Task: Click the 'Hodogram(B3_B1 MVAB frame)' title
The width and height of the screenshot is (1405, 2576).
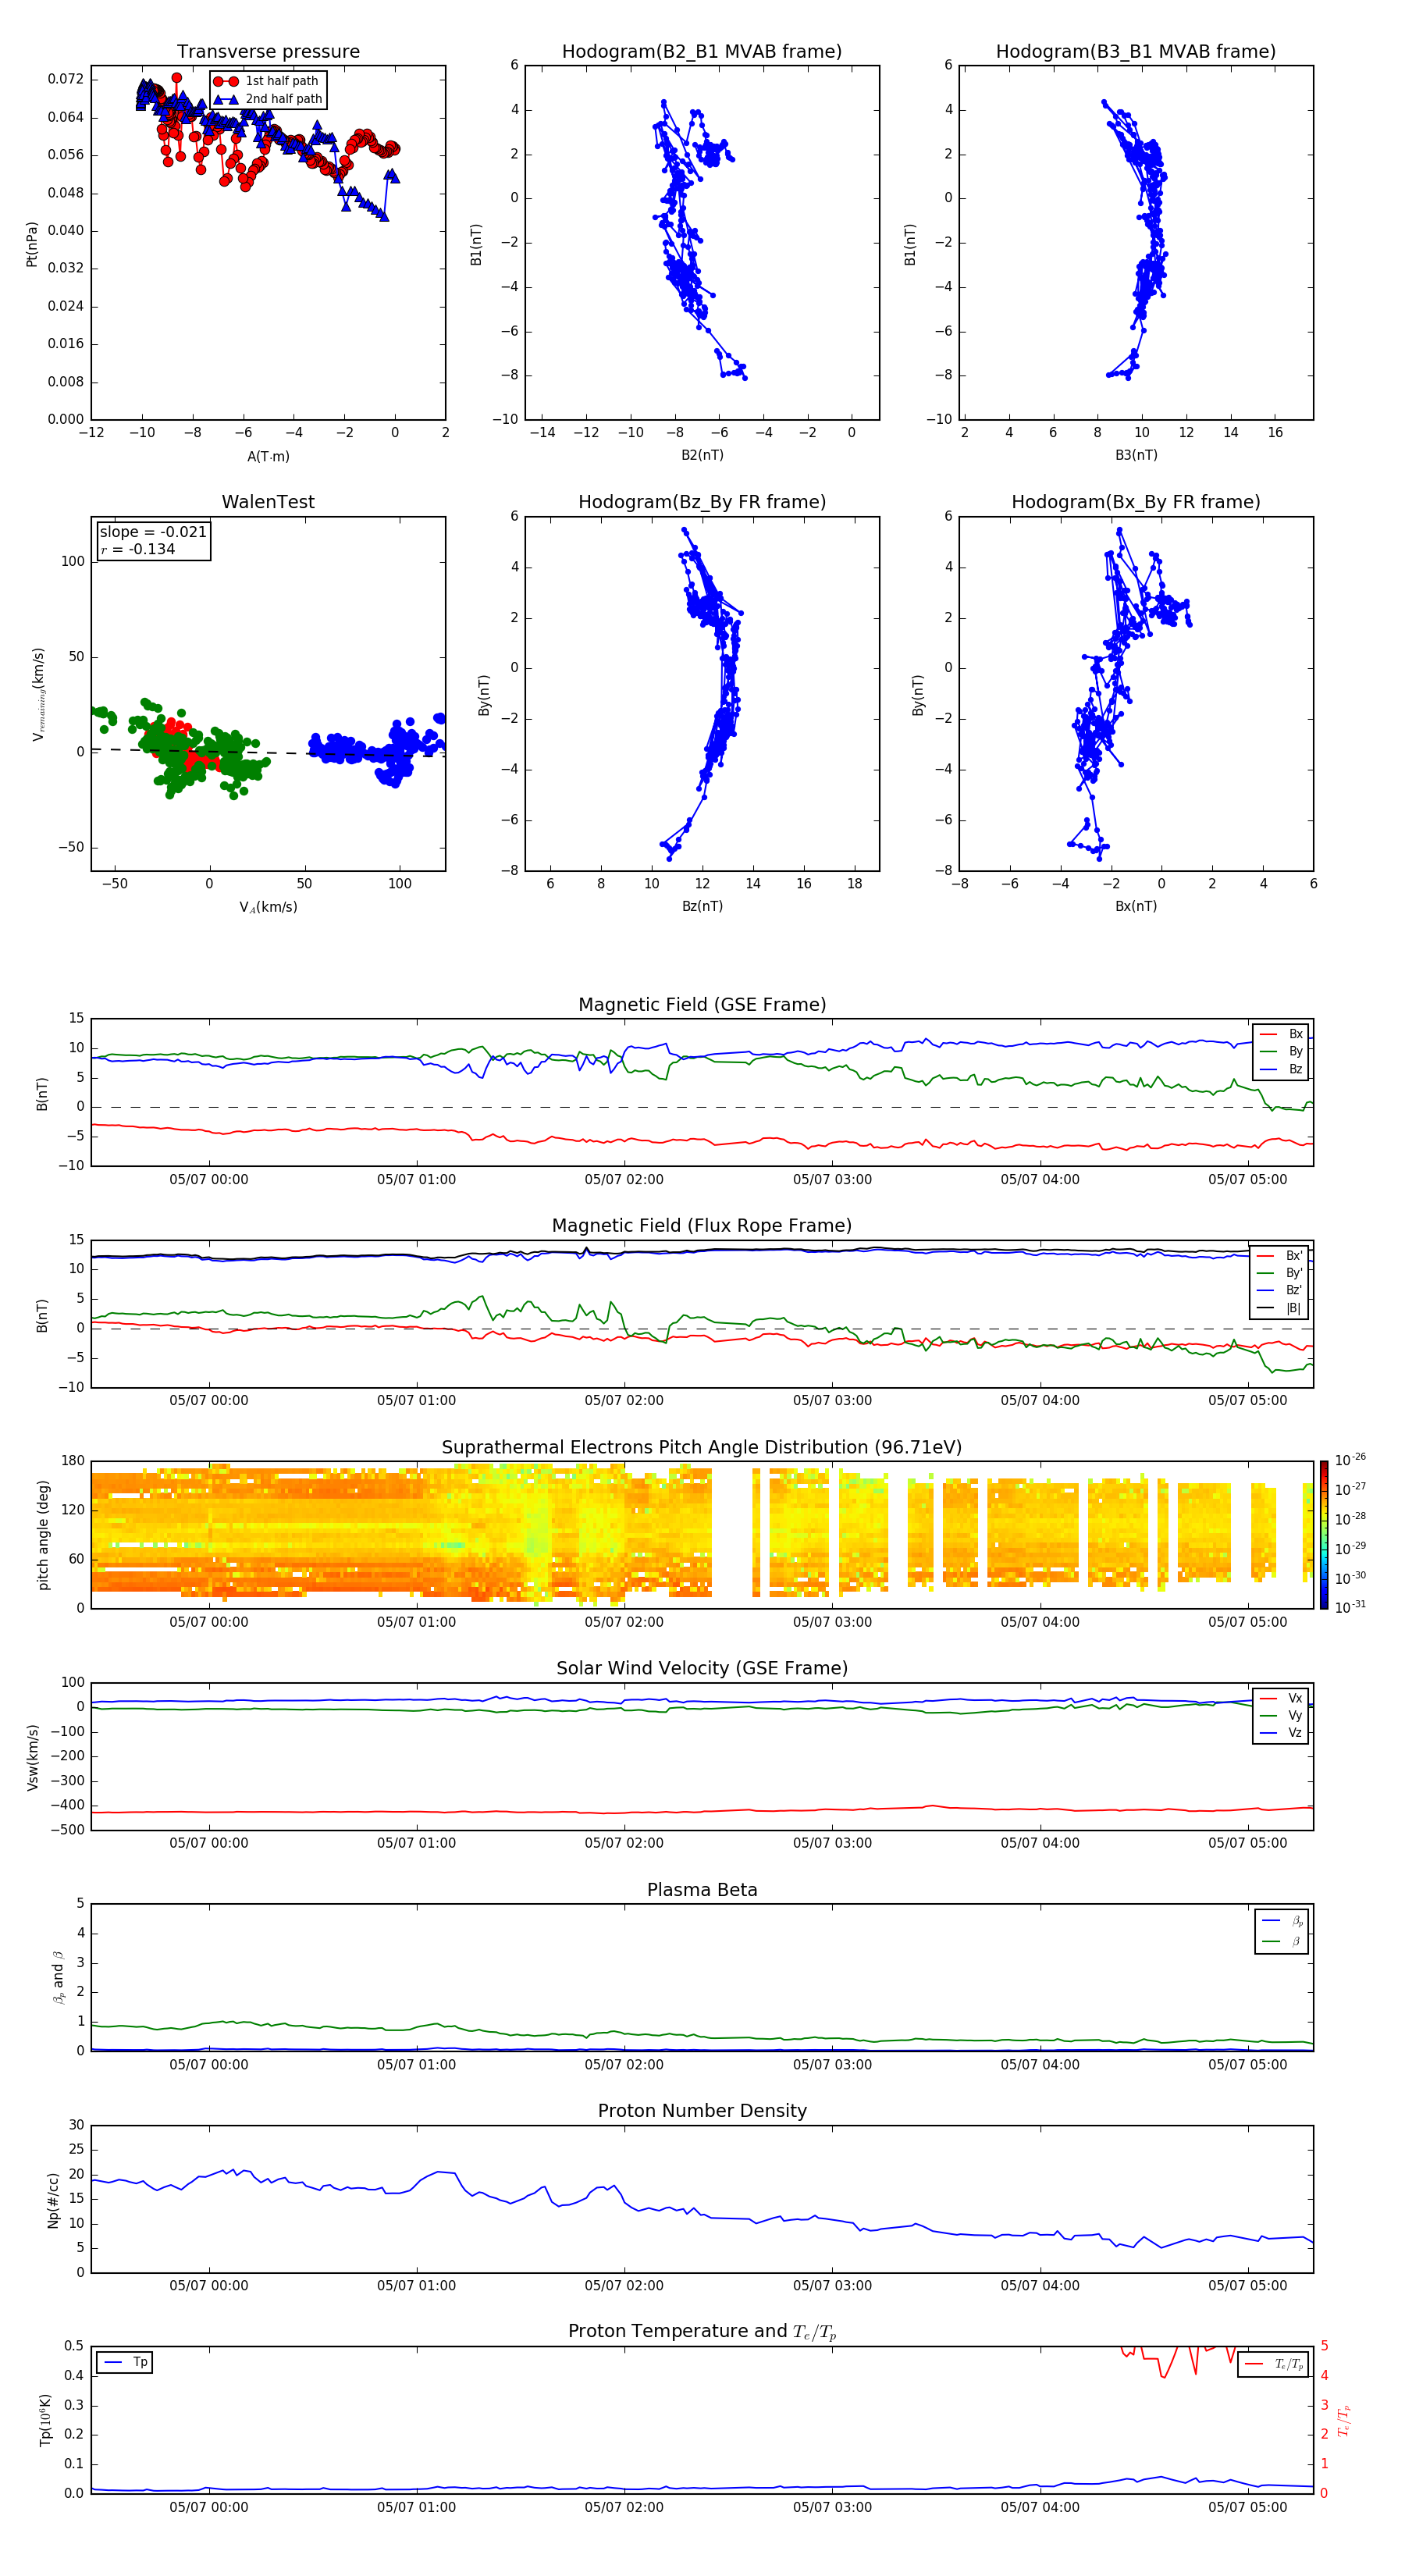Action: [x=1136, y=52]
